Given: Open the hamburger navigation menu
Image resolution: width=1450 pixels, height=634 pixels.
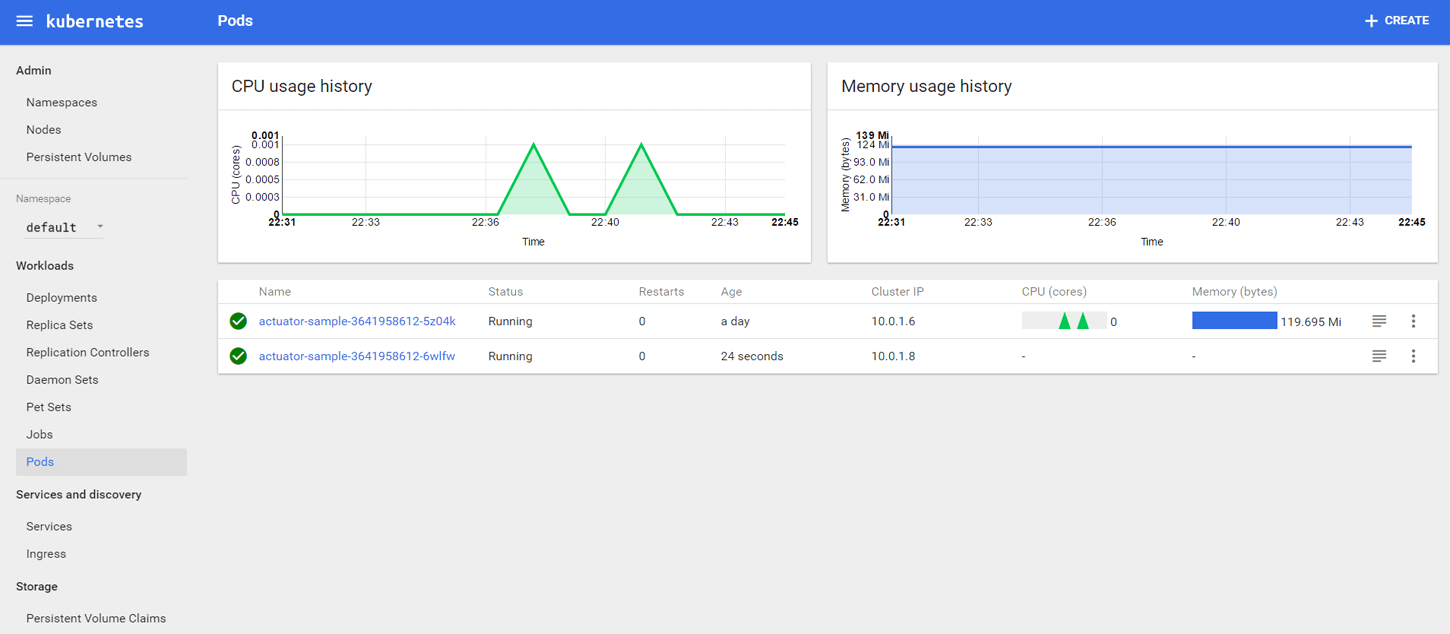Looking at the screenshot, I should 24,21.
